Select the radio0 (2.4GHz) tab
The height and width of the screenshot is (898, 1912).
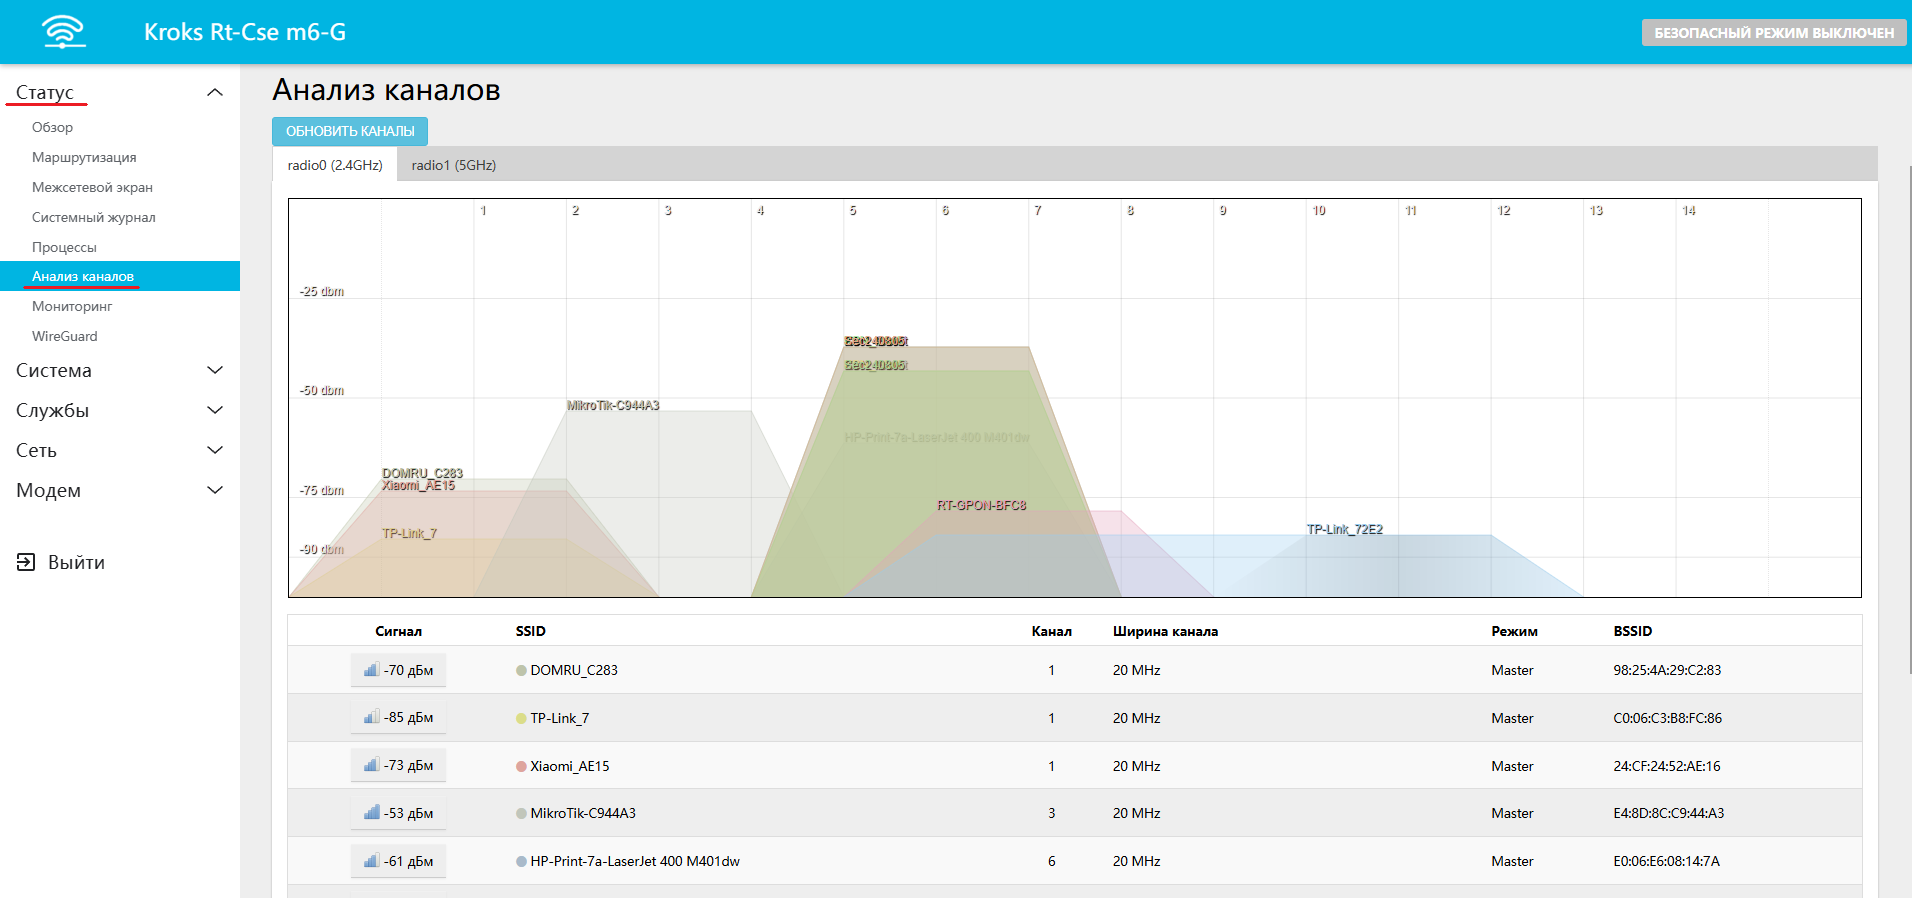tap(335, 165)
